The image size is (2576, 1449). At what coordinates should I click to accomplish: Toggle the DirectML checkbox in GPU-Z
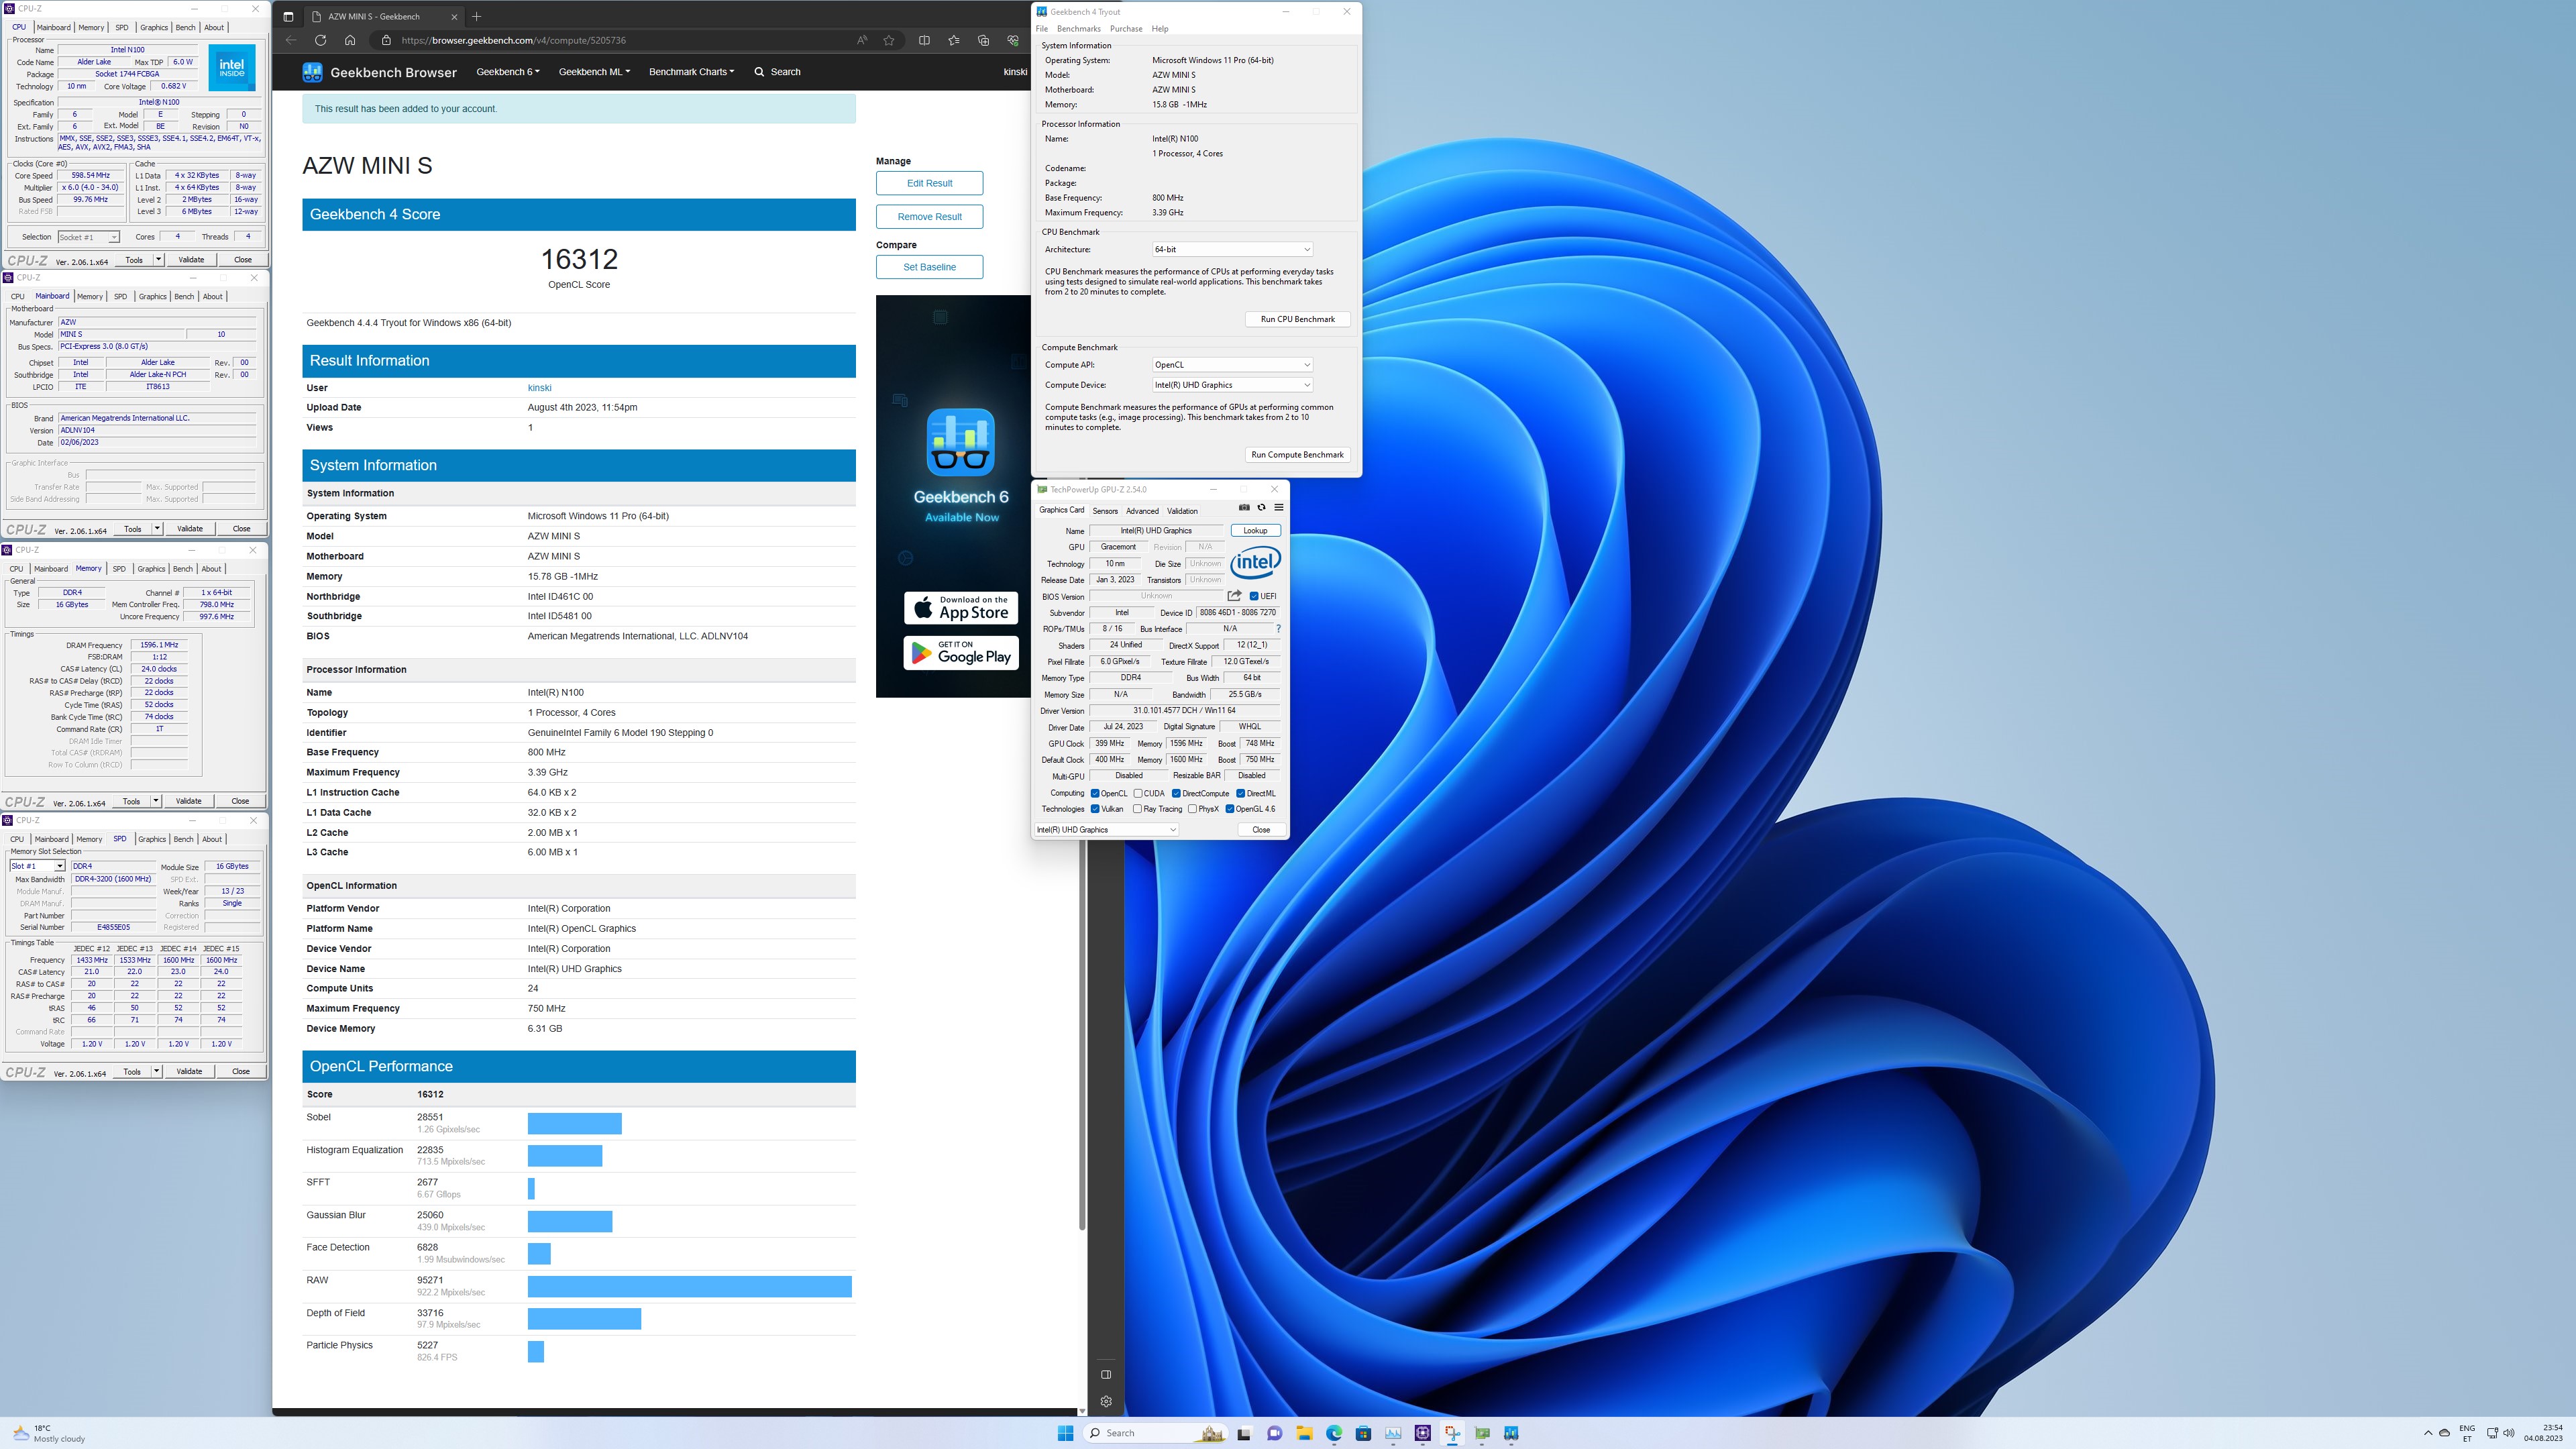(1241, 793)
